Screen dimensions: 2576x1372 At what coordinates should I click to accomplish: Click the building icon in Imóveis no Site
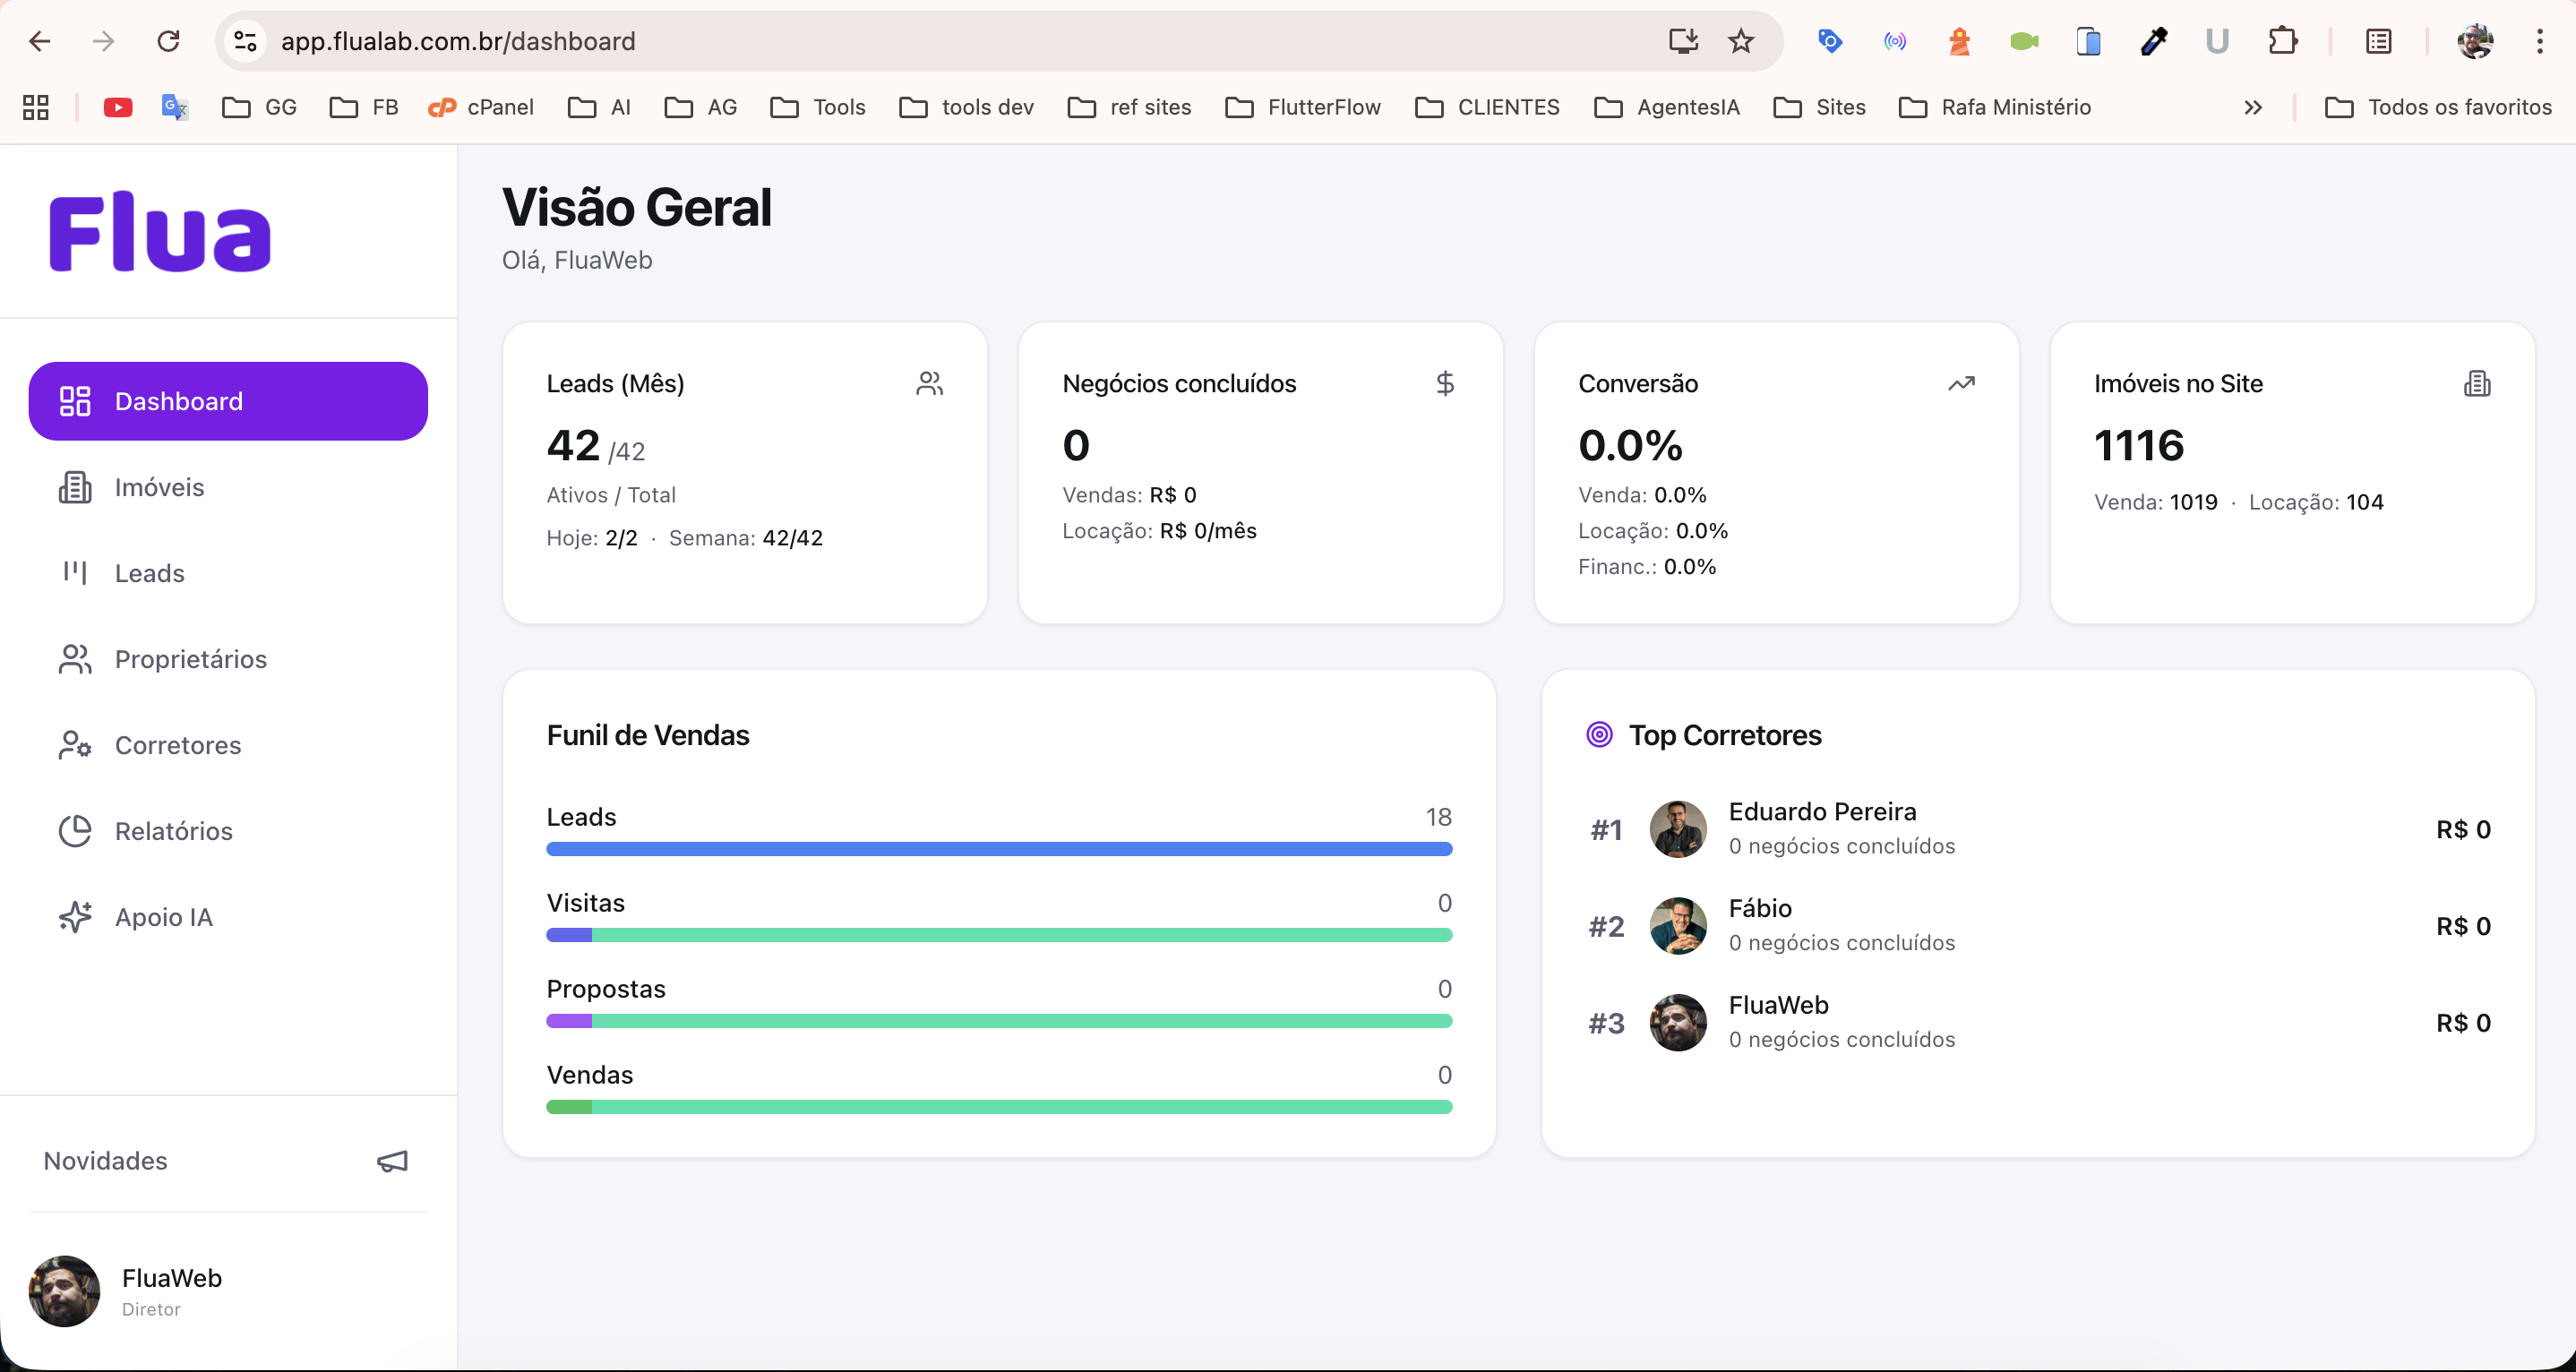tap(2477, 384)
